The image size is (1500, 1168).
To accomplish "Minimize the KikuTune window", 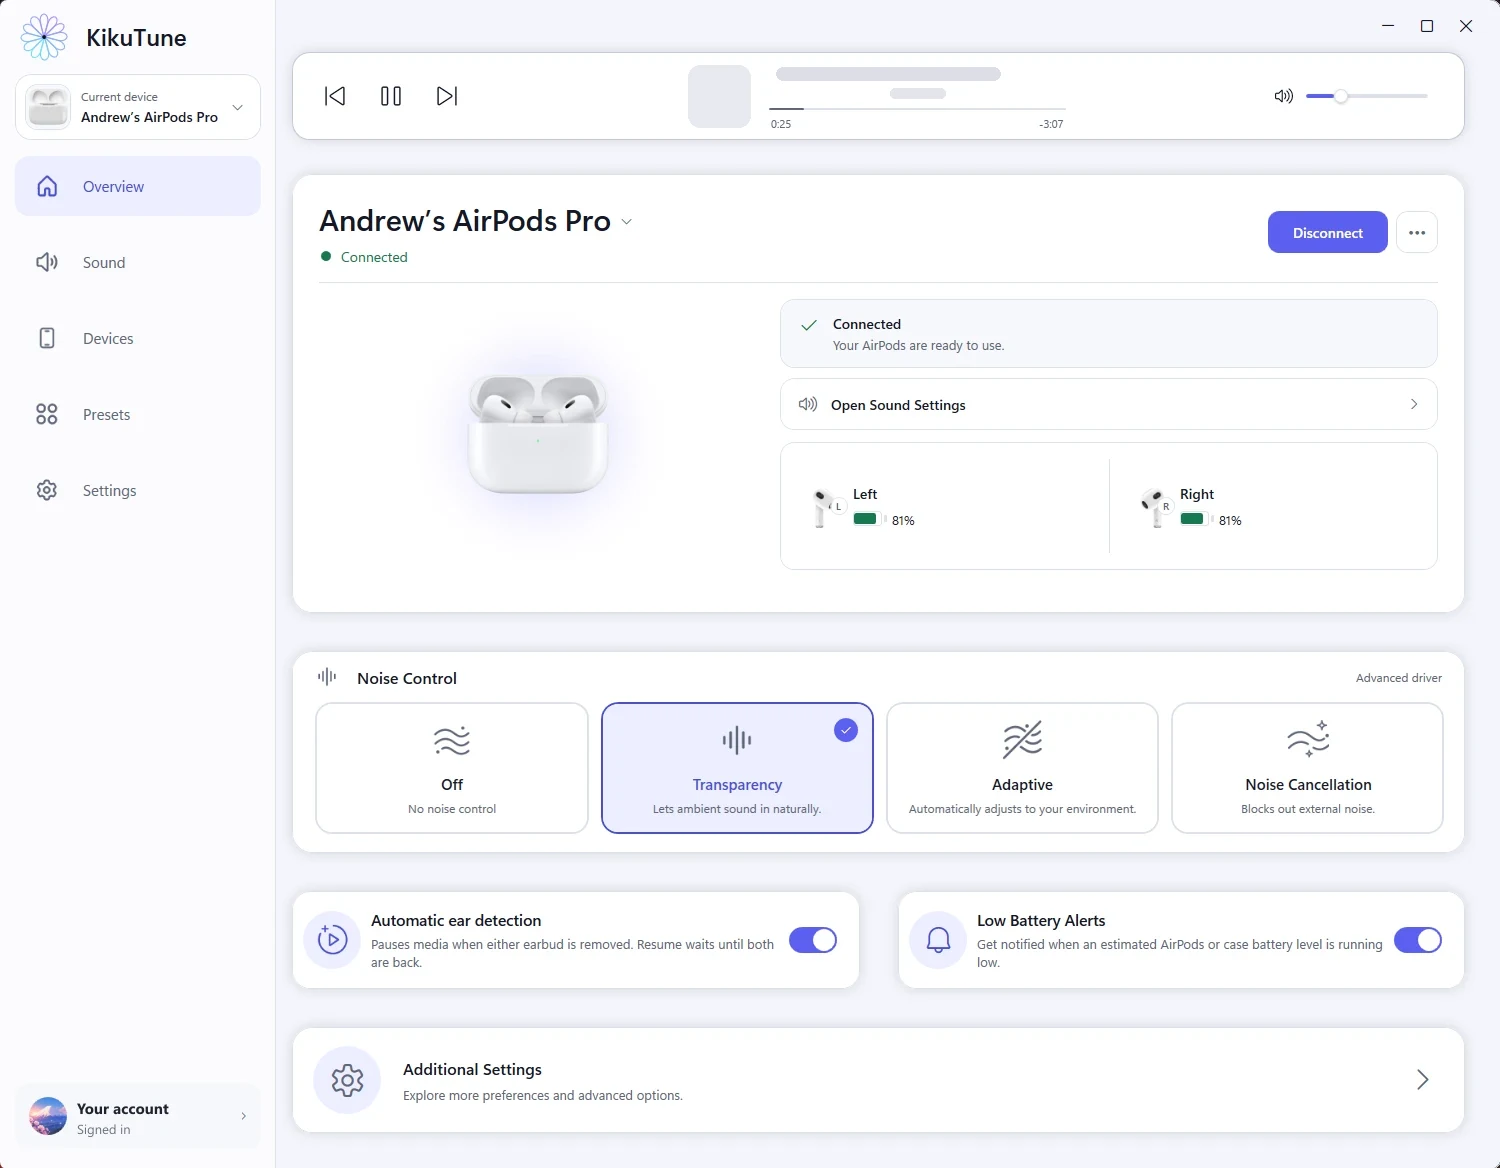I will (x=1388, y=26).
